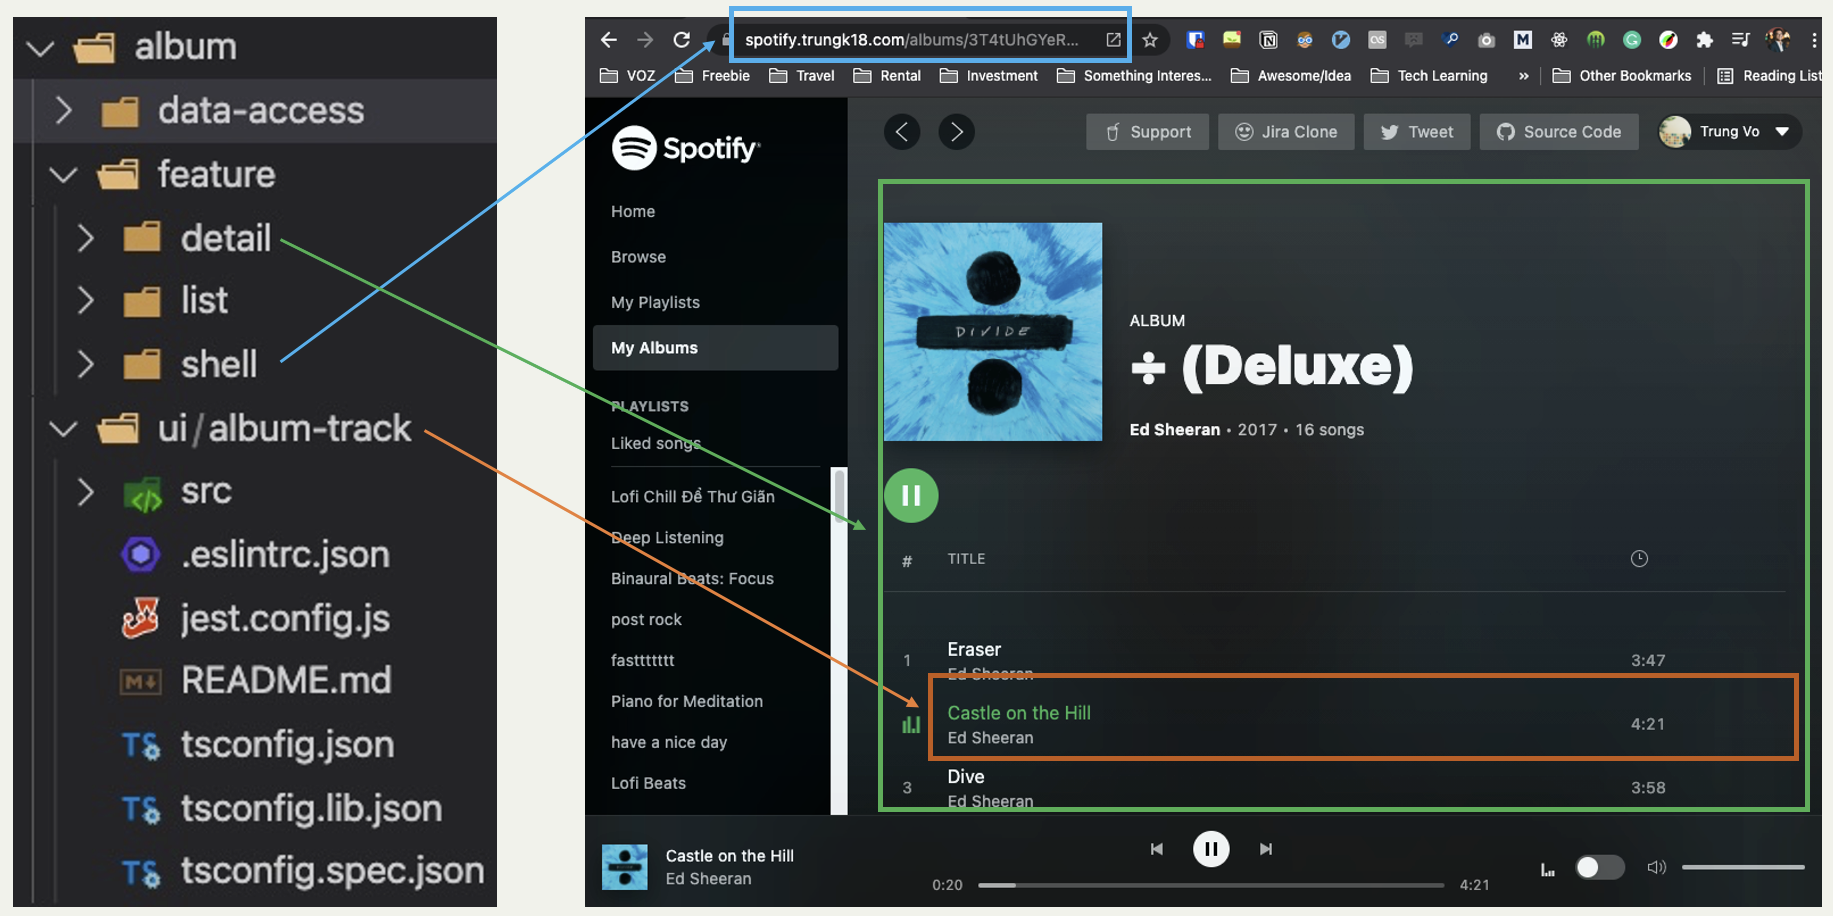1833x916 pixels.
Task: Show more bookmarks with the double chevron
Action: click(x=1523, y=76)
